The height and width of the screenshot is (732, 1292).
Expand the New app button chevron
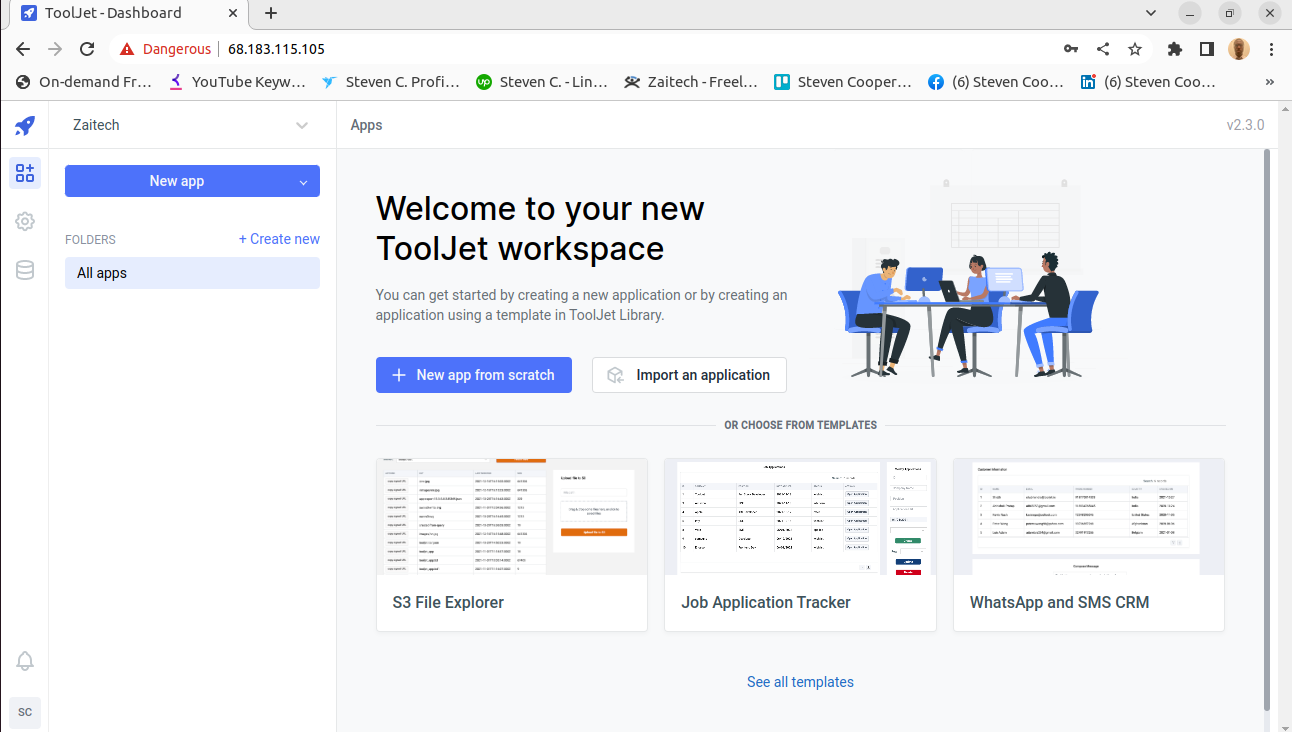tap(303, 181)
